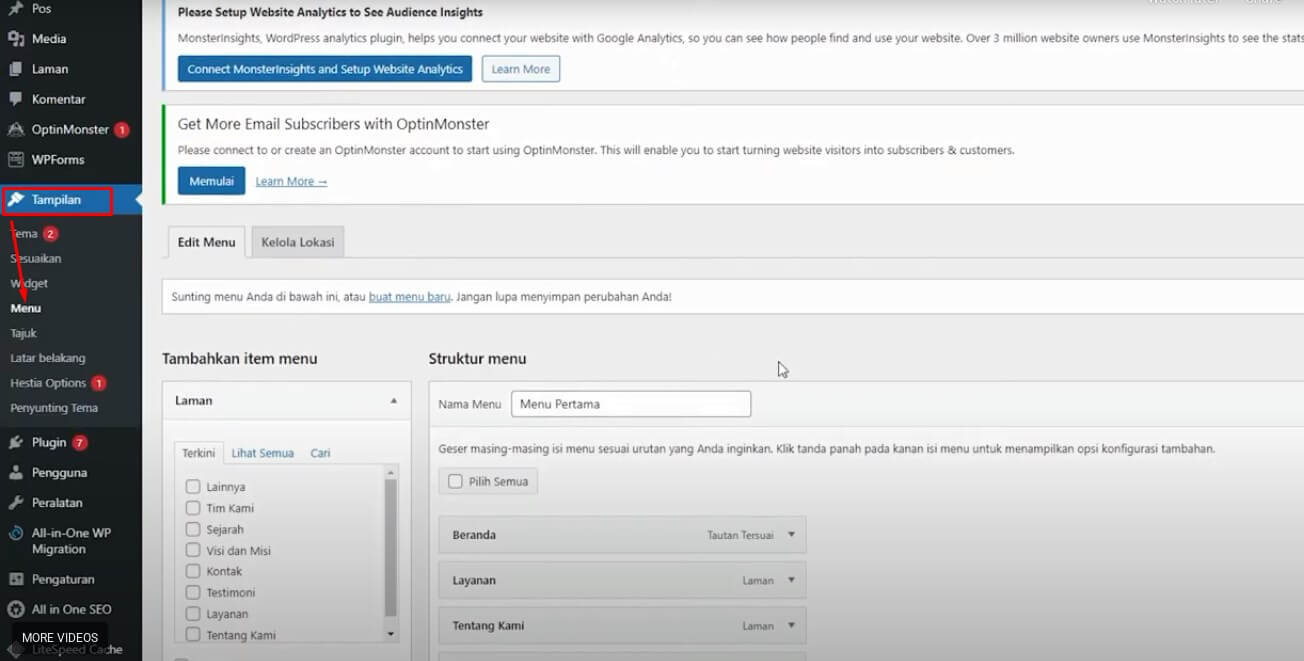Tick the Layanan page checkbox
The height and width of the screenshot is (661, 1304).
click(193, 614)
